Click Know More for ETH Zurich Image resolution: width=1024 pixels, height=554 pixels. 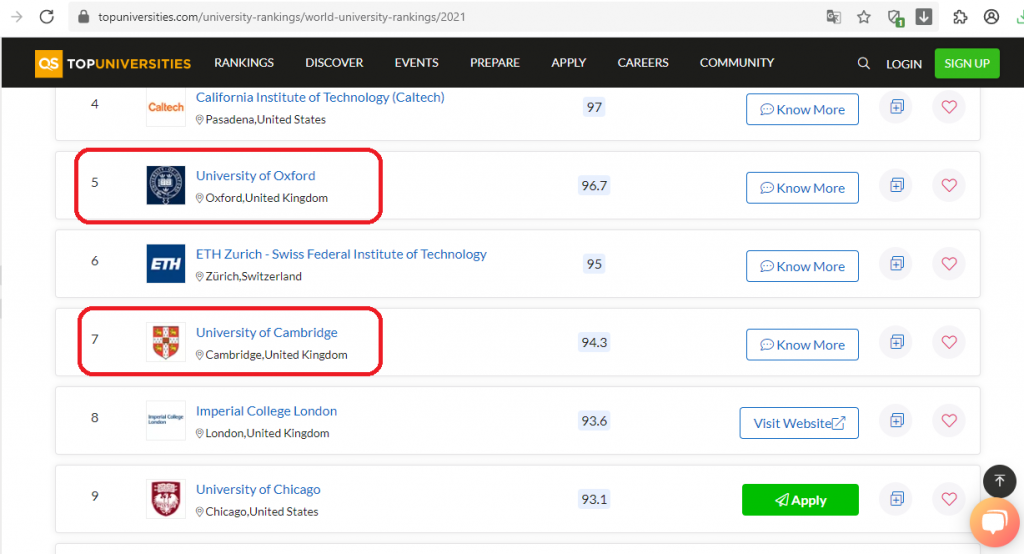point(802,266)
